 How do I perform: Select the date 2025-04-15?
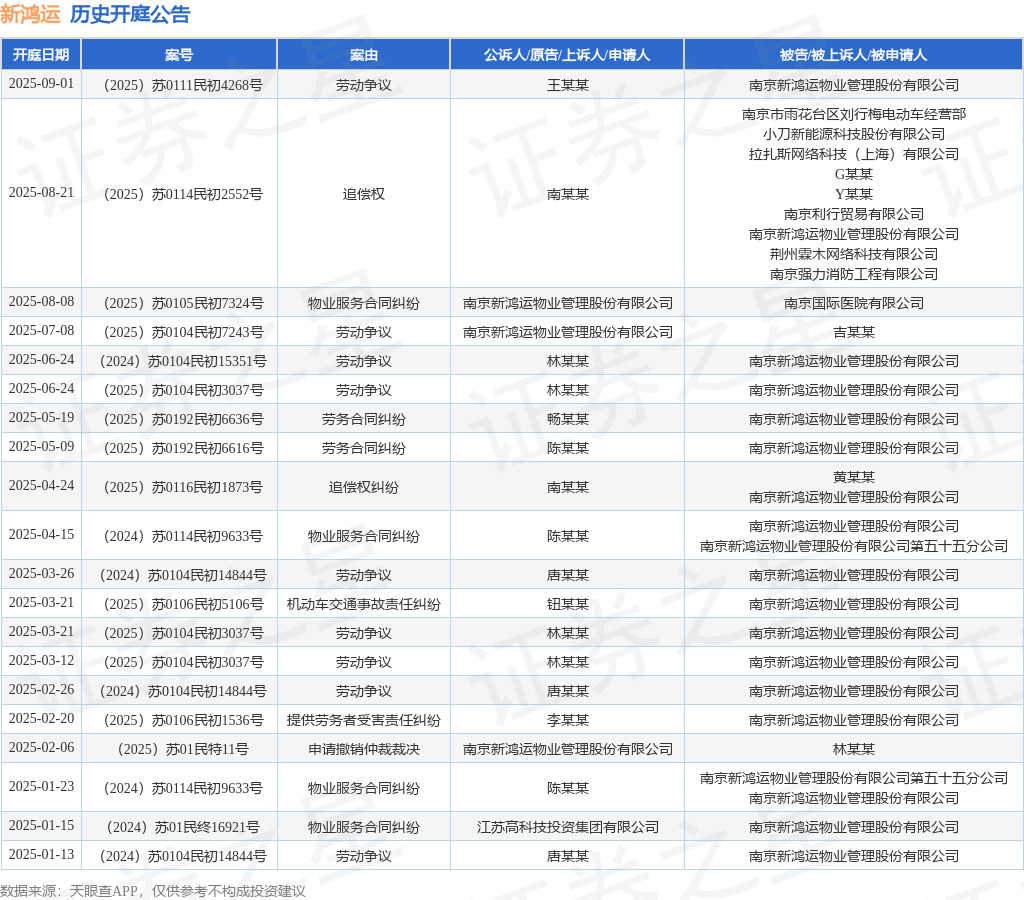point(41,535)
